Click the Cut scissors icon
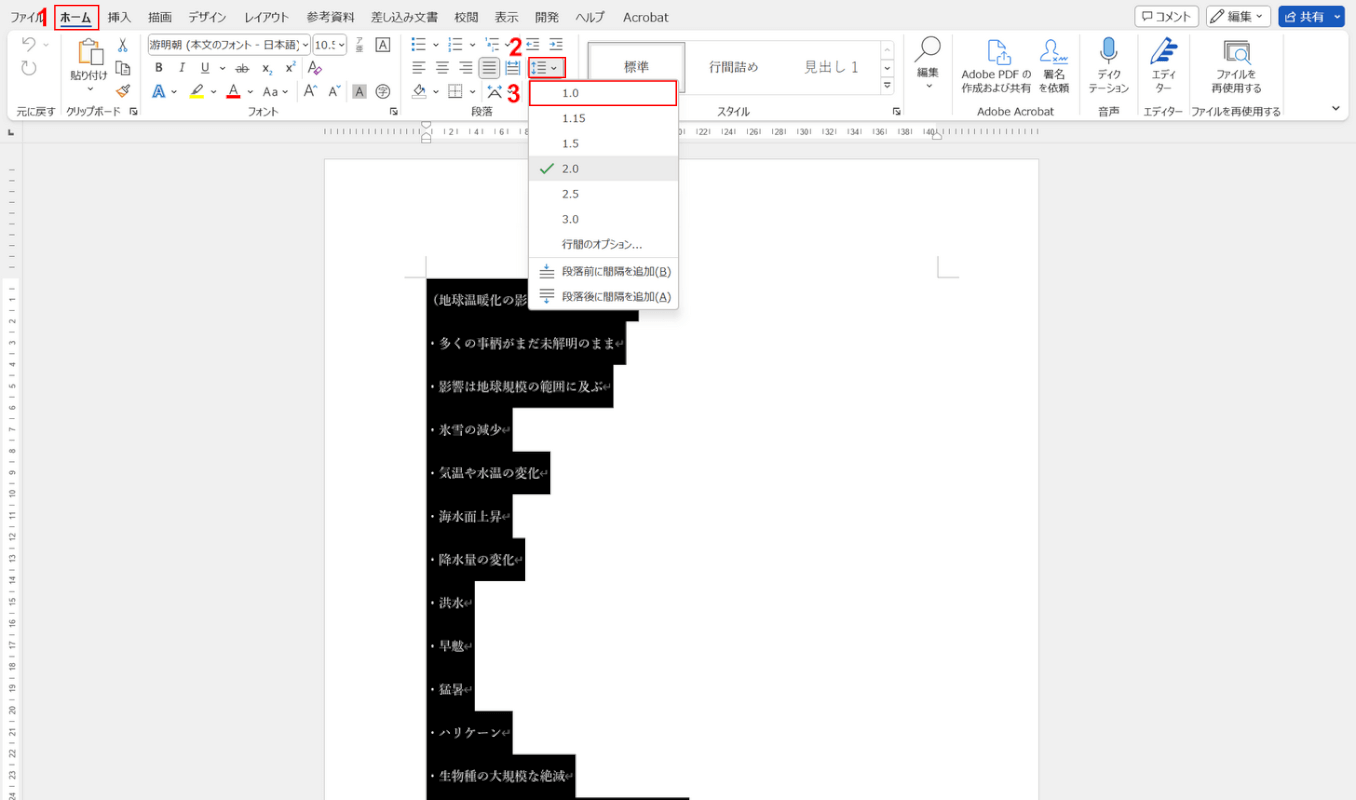This screenshot has width=1356, height=800. pyautogui.click(x=123, y=45)
